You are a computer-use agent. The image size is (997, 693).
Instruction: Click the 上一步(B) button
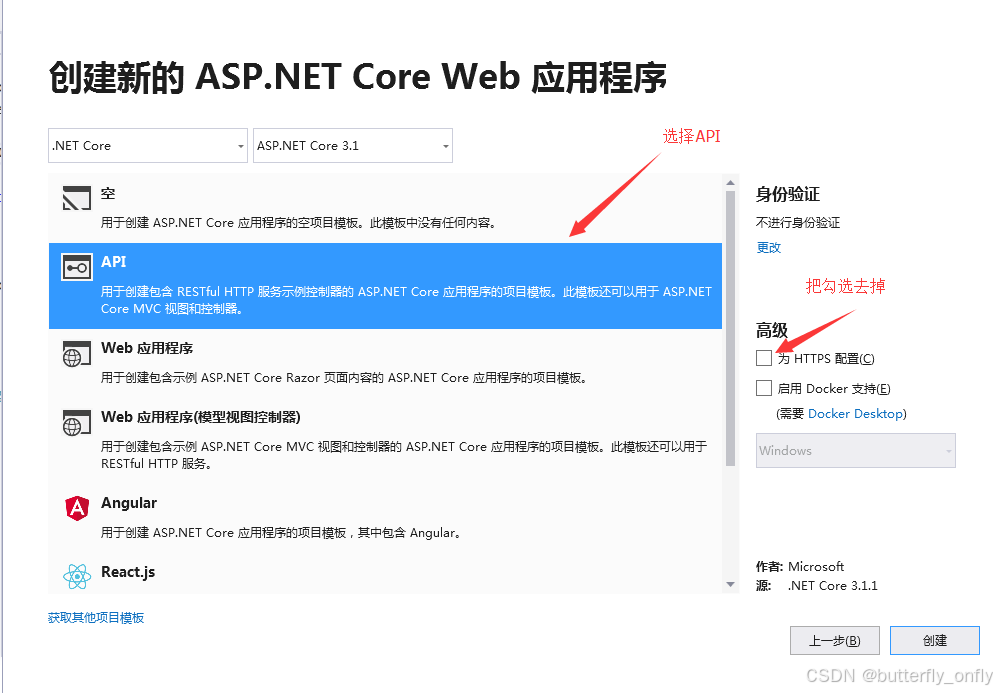pyautogui.click(x=834, y=640)
